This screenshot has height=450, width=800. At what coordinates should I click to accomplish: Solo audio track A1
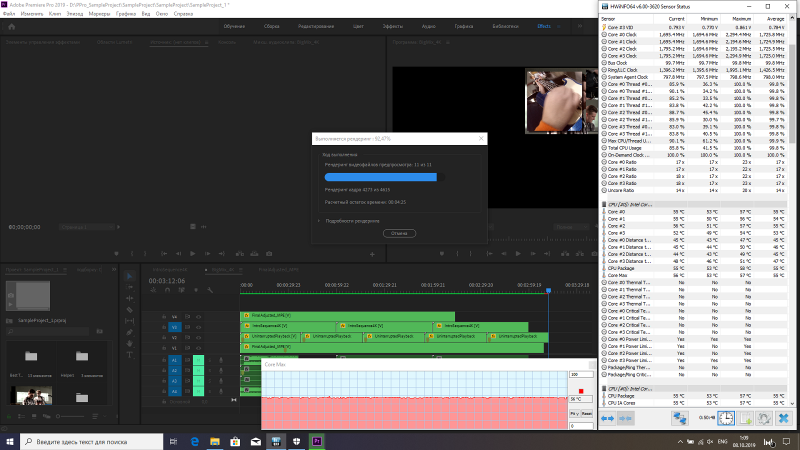pyautogui.click(x=210, y=360)
